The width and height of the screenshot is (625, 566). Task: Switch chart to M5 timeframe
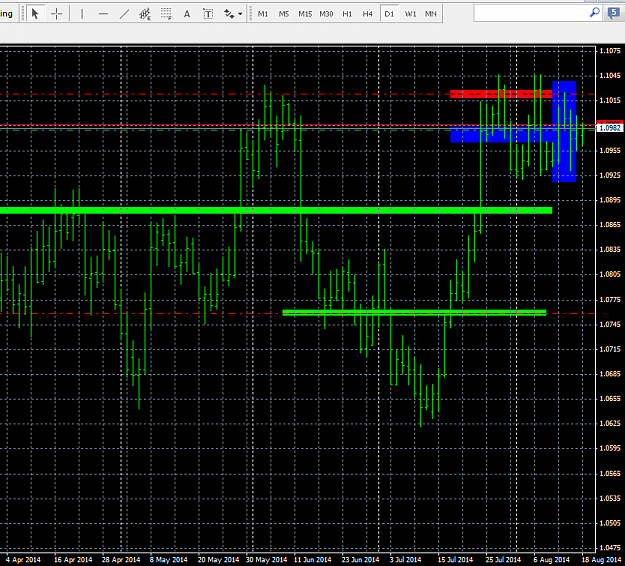(284, 14)
